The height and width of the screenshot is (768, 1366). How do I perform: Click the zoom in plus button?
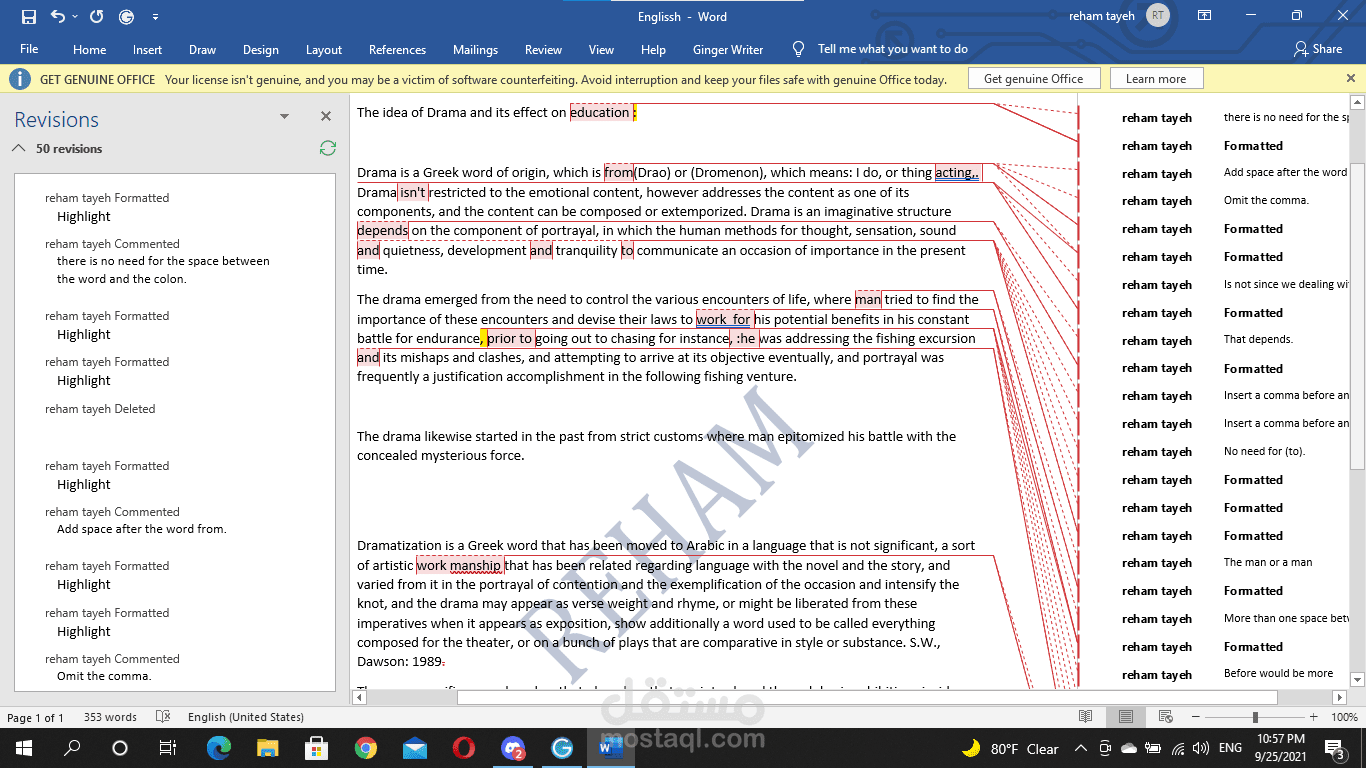click(1315, 717)
